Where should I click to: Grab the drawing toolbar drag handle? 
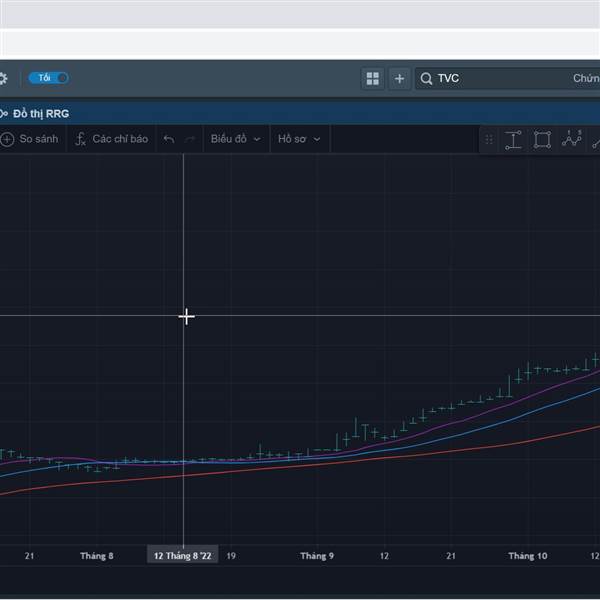pyautogui.click(x=489, y=140)
